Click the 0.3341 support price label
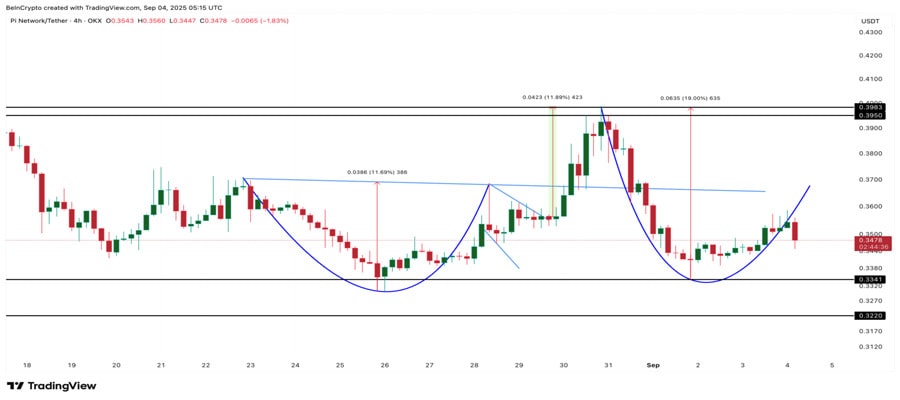 click(x=871, y=279)
